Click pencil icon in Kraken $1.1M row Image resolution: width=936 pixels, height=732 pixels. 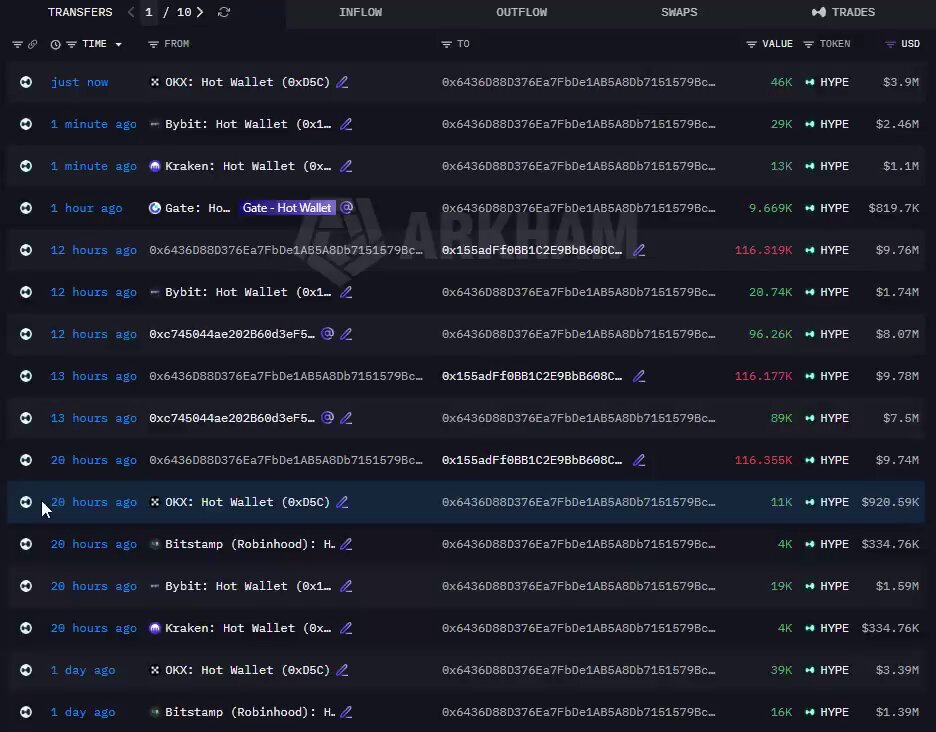point(346,166)
